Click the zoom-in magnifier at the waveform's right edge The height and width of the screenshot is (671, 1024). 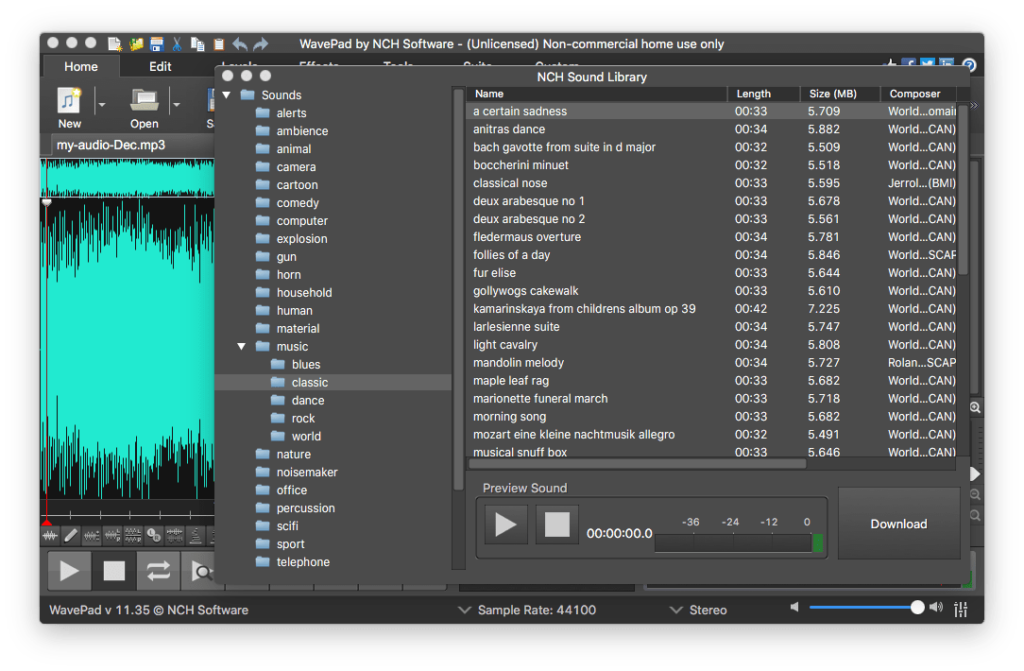point(975,408)
